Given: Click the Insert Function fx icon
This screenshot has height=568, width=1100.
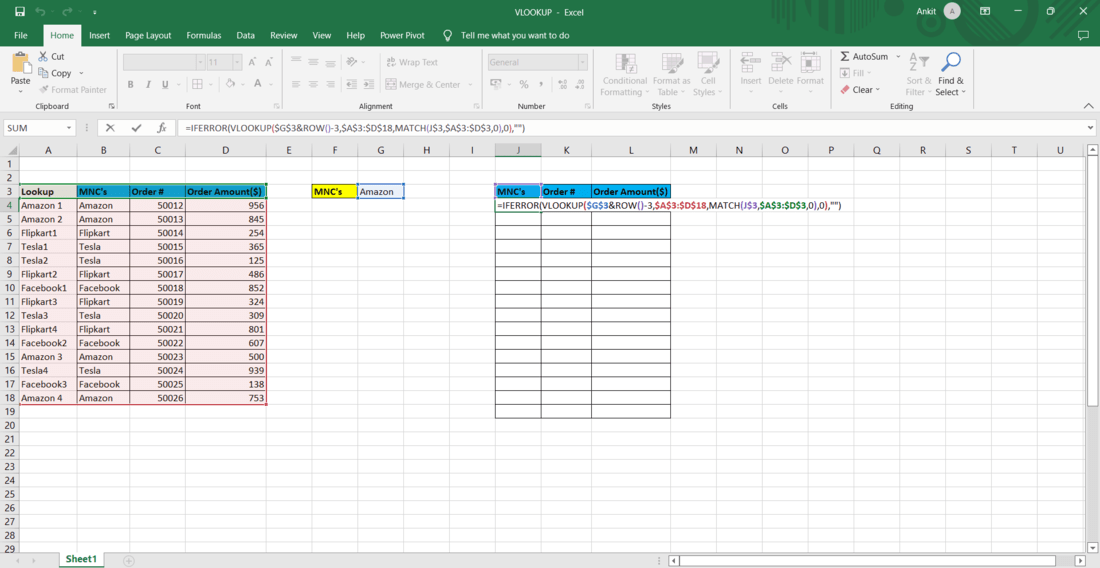Looking at the screenshot, I should tap(161, 128).
